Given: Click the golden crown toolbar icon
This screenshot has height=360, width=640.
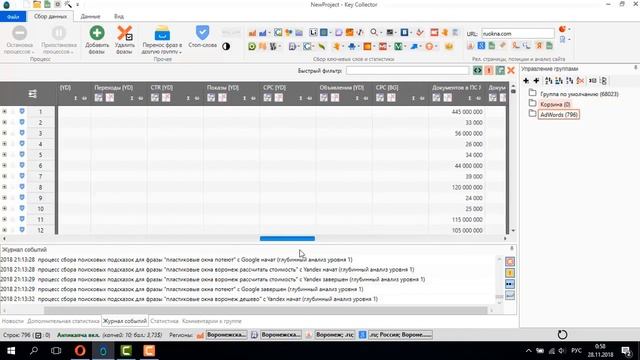Looking at the screenshot, I should click(449, 47).
